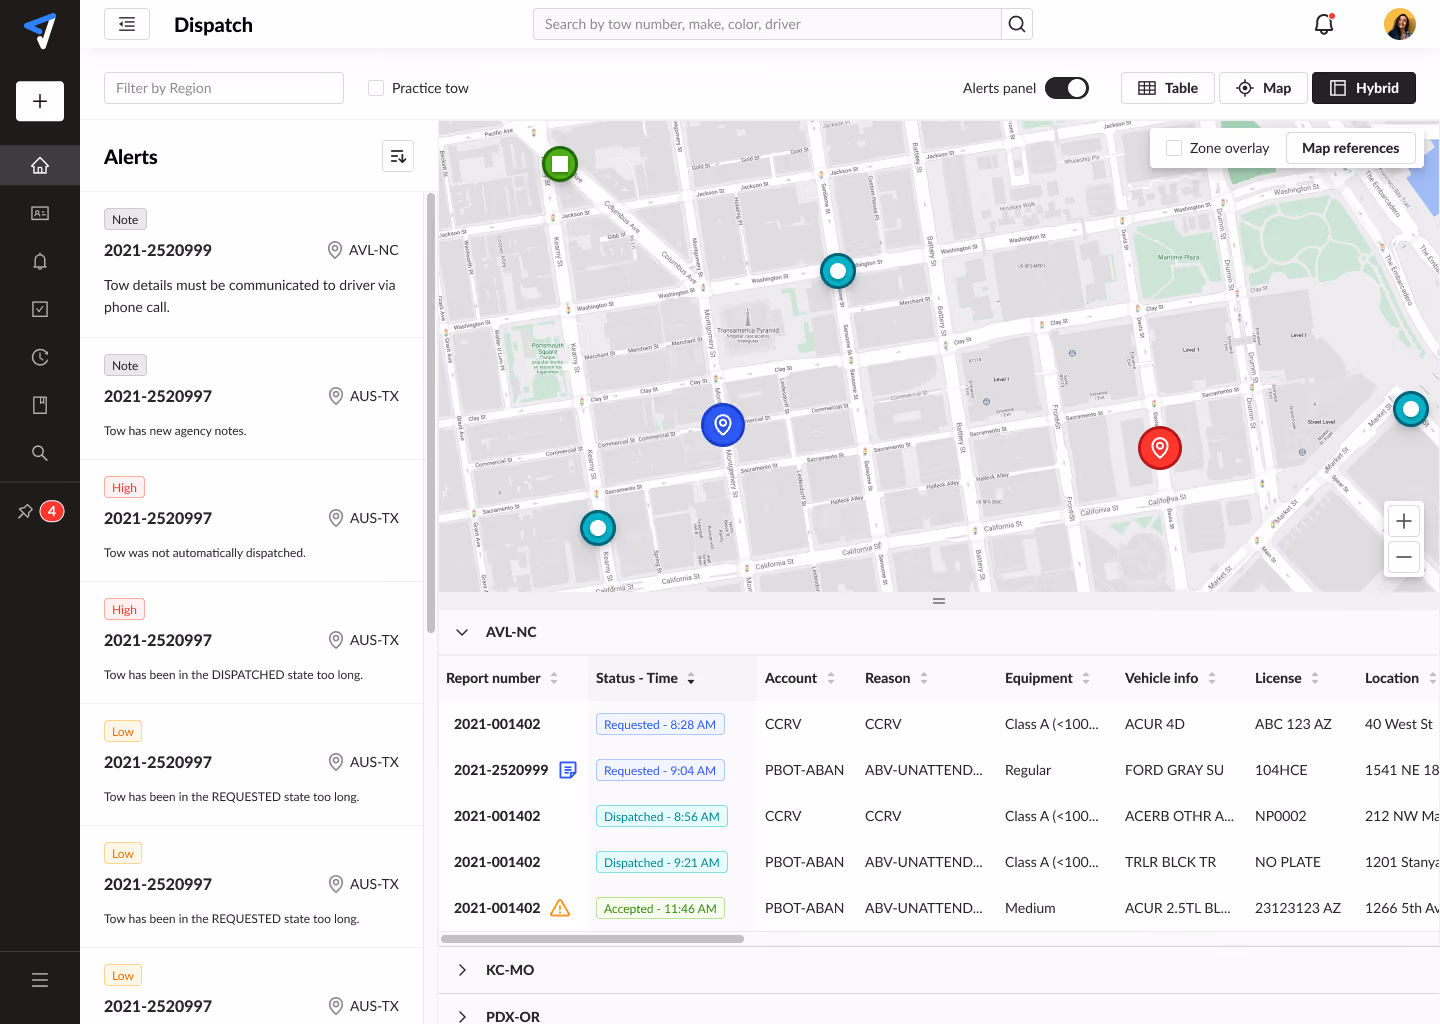Open the history clock sidebar icon
The width and height of the screenshot is (1440, 1024).
click(x=40, y=357)
